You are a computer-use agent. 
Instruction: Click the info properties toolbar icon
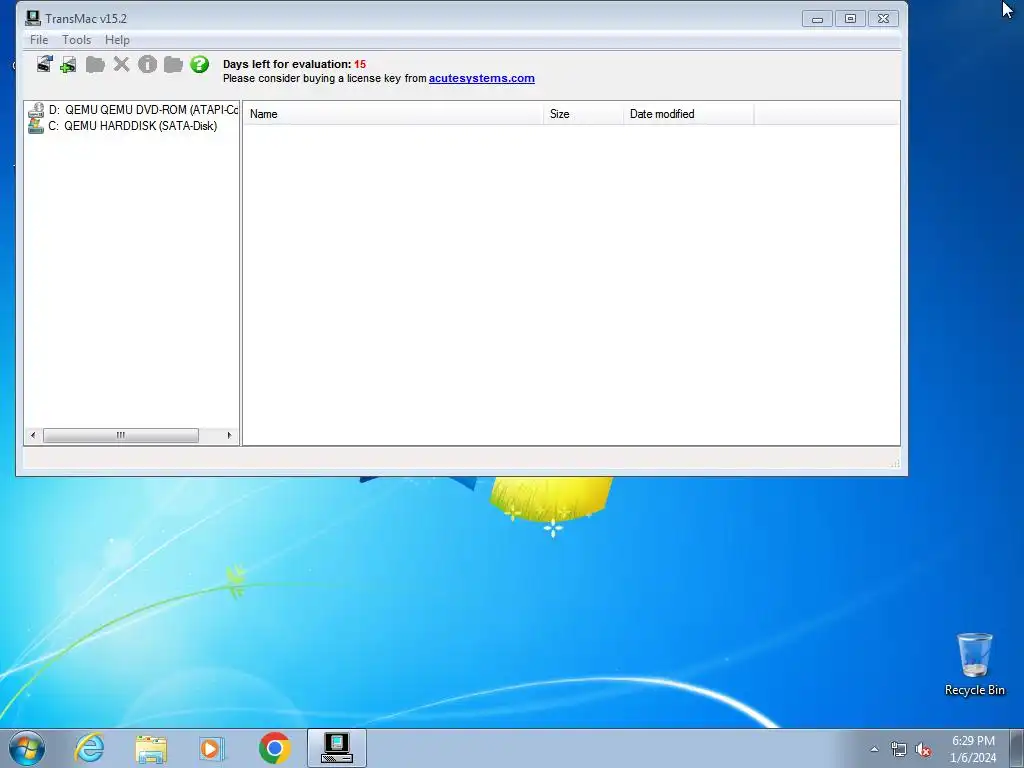click(x=148, y=64)
